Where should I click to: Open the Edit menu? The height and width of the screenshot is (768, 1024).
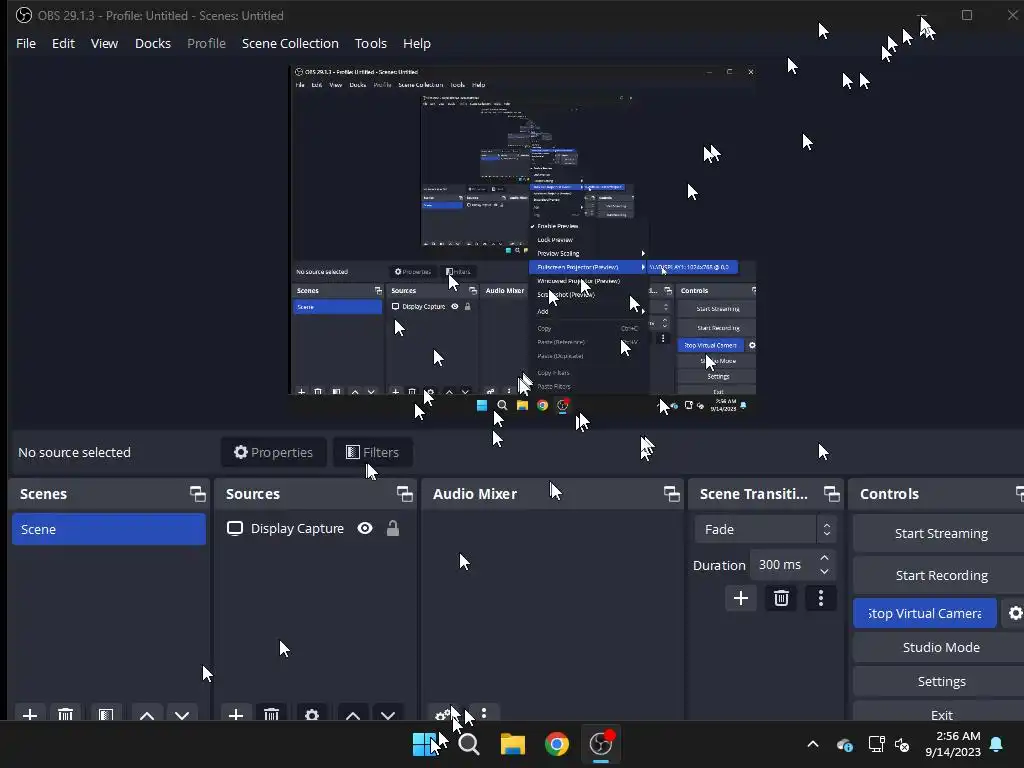coord(63,43)
